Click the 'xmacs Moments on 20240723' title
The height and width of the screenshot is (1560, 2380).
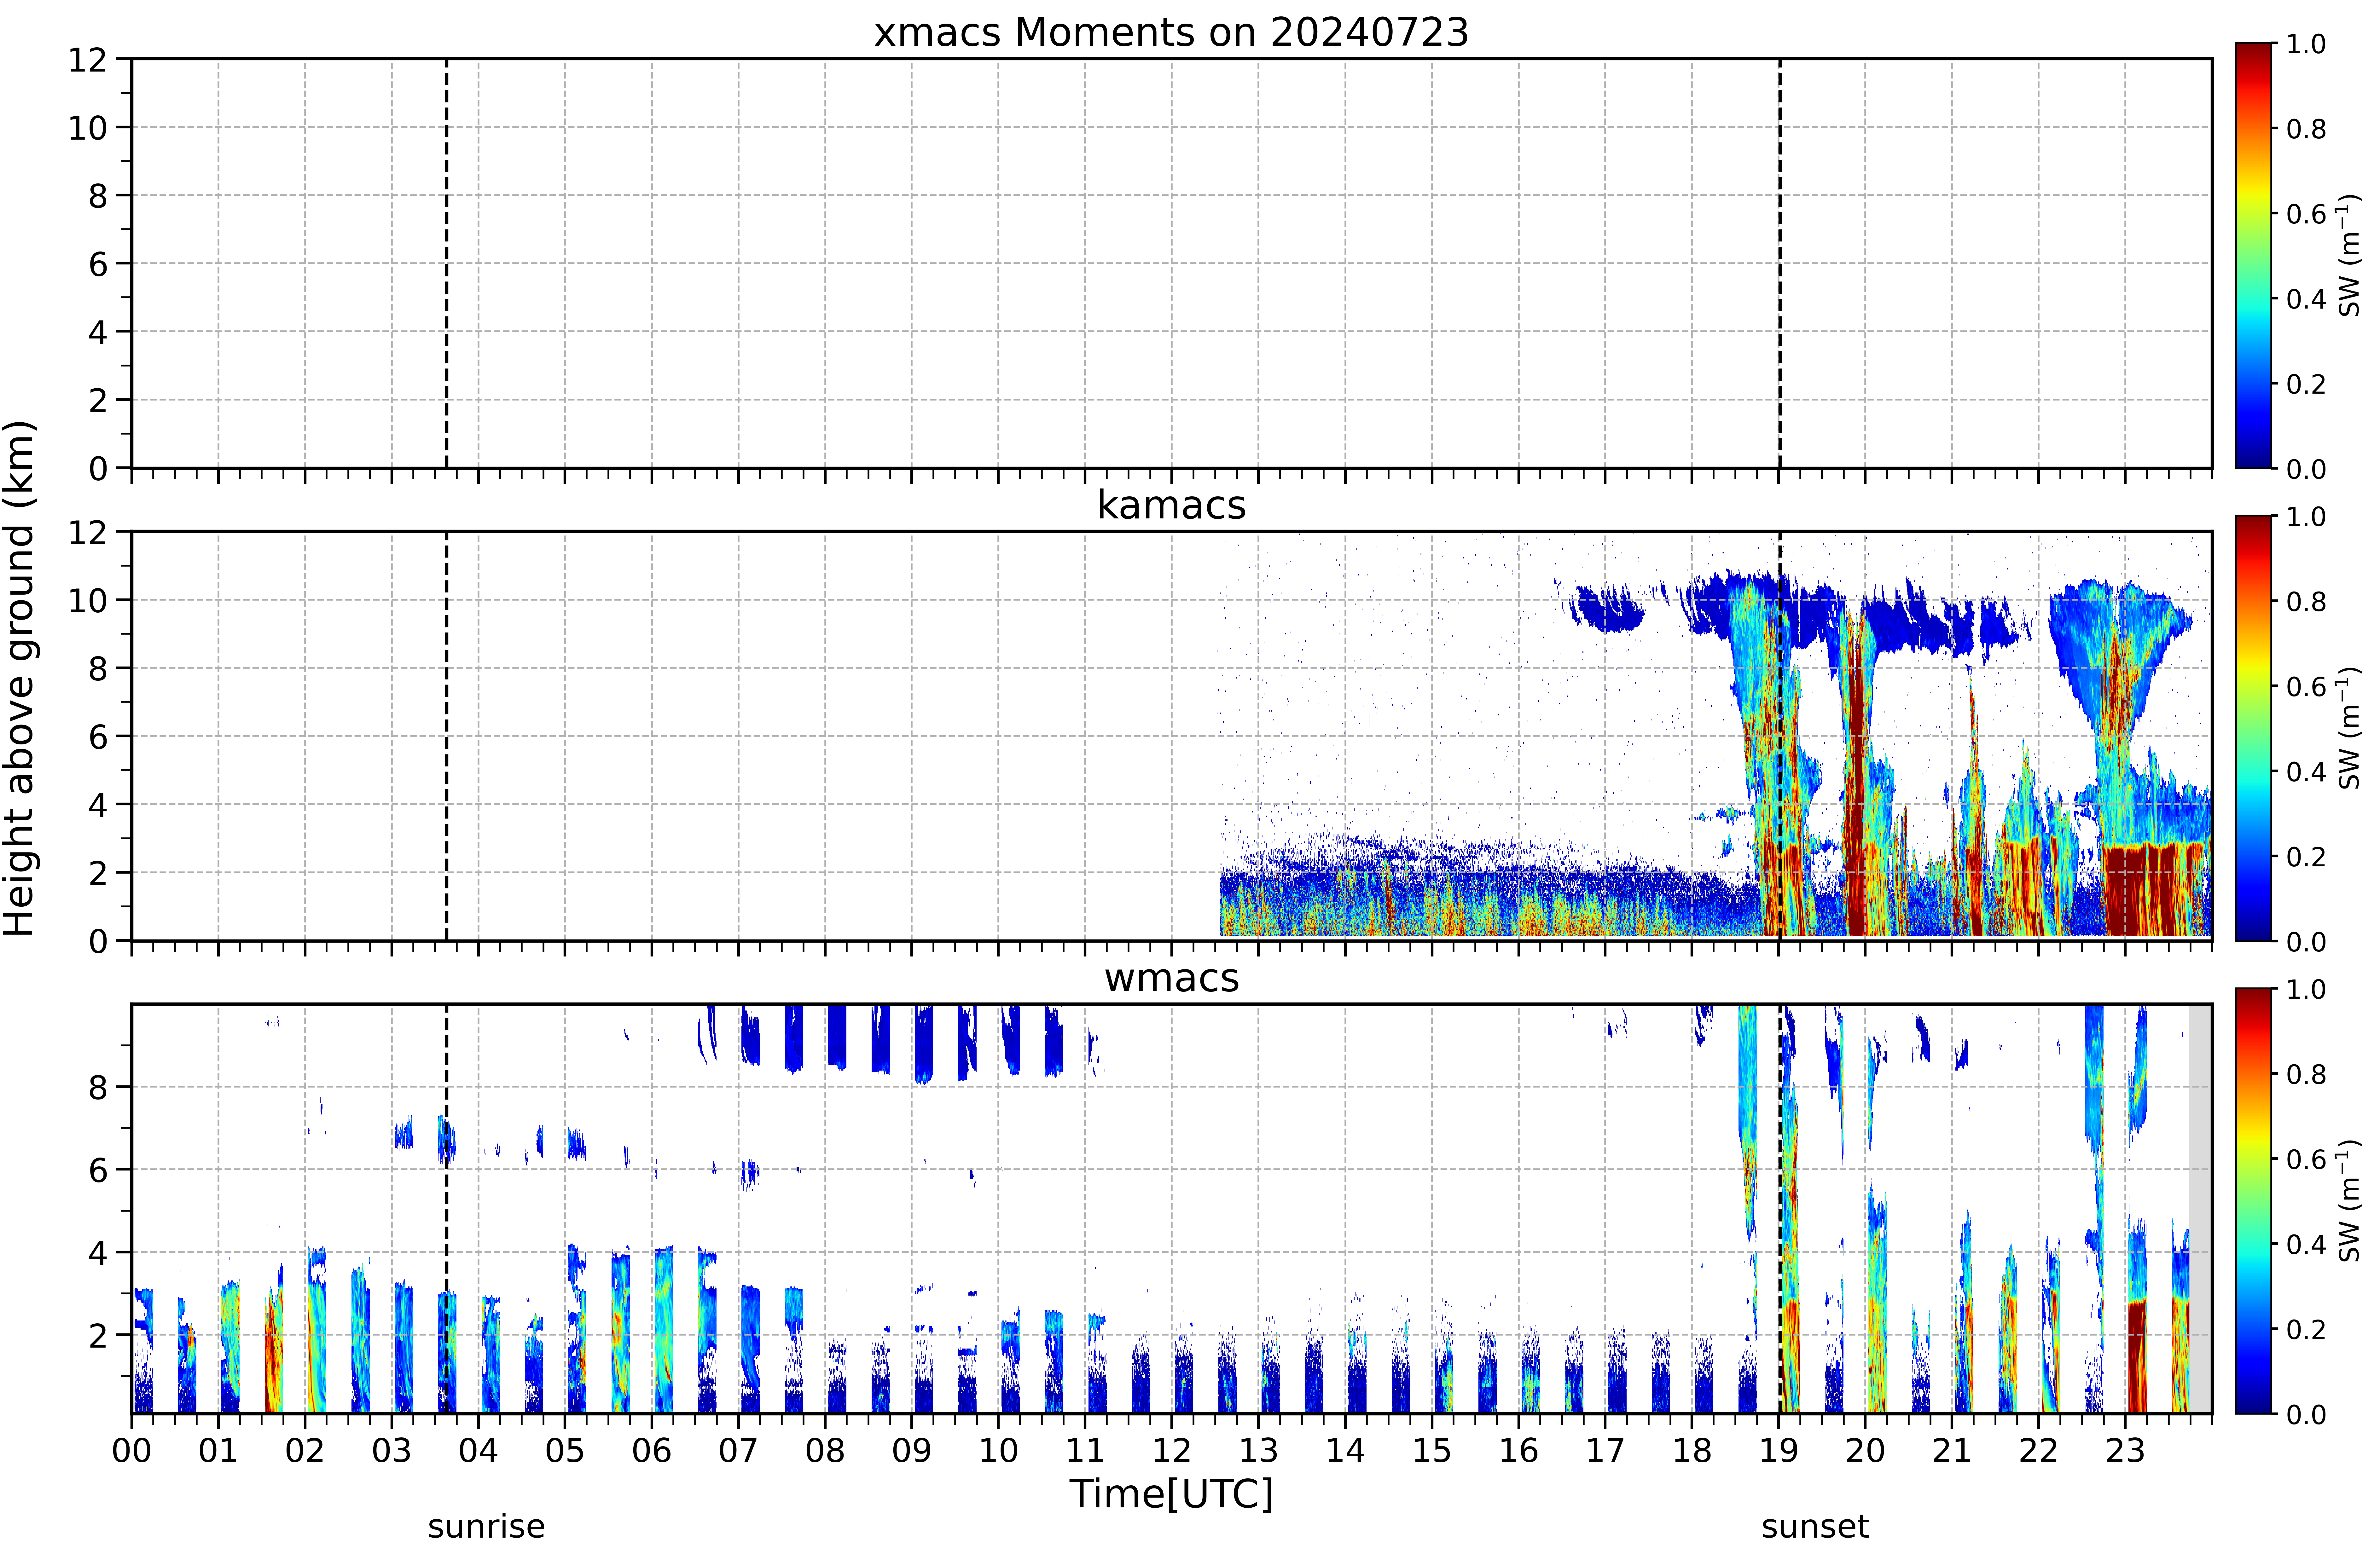click(1171, 32)
